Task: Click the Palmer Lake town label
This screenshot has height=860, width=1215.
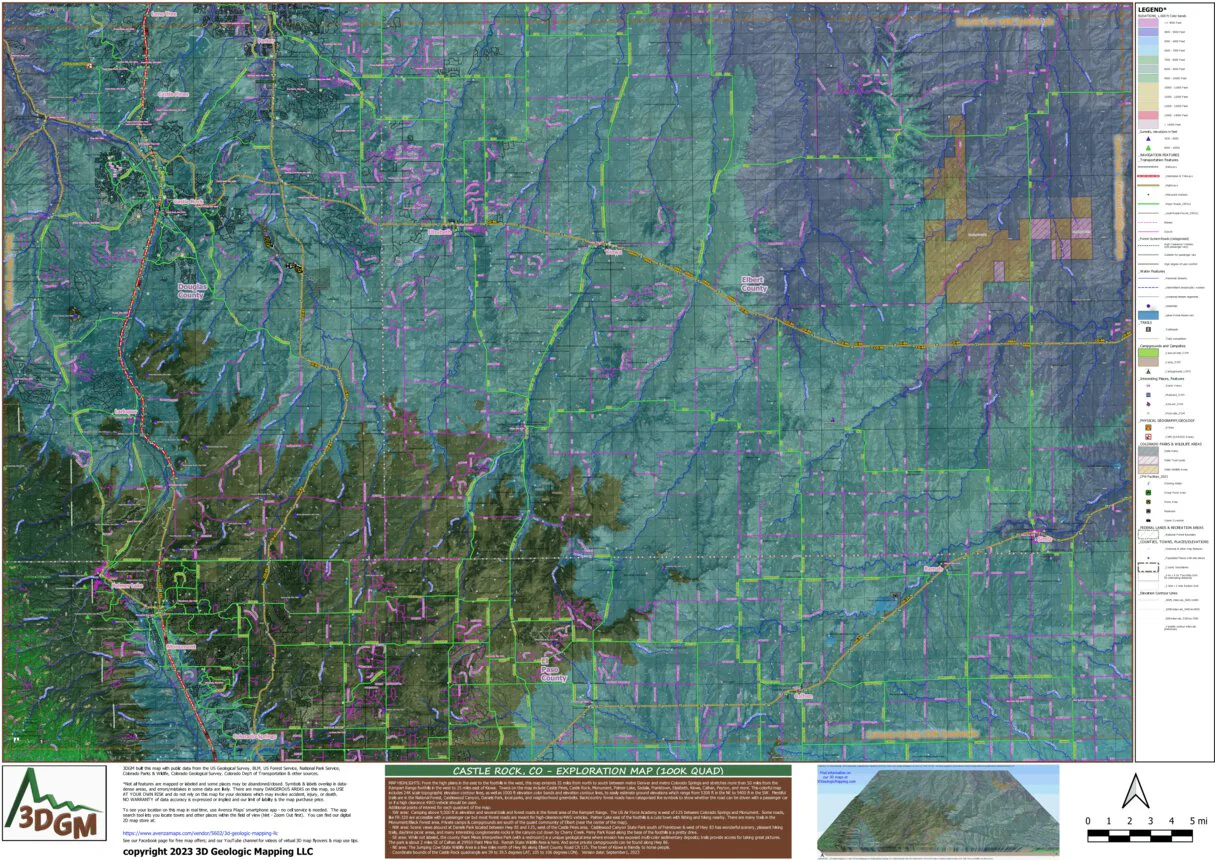Action: click(x=127, y=585)
